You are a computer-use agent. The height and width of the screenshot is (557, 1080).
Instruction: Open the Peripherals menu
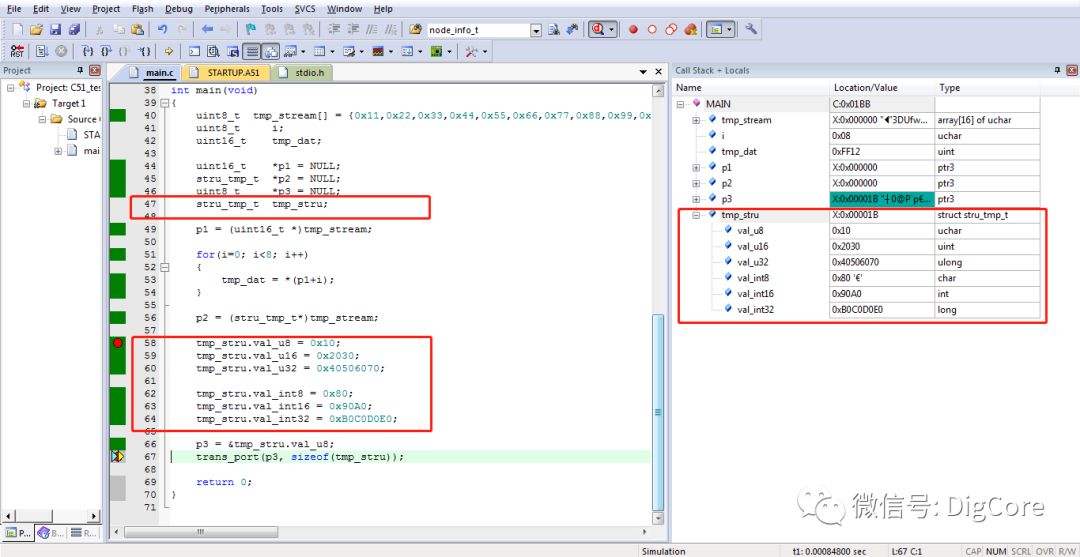[x=227, y=9]
